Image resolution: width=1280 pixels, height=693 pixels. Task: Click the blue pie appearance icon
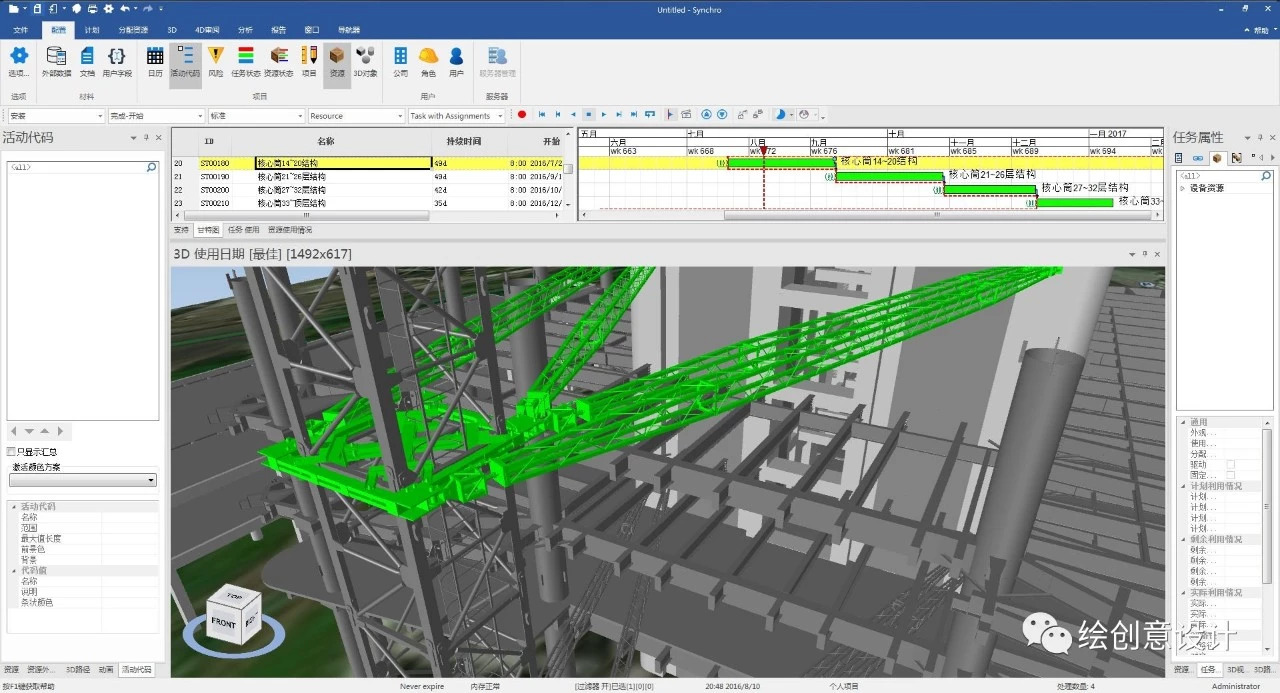[781, 115]
